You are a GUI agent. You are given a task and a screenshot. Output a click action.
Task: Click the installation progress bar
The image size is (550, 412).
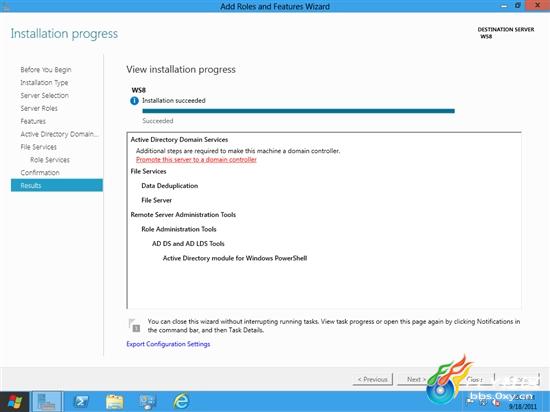point(299,111)
